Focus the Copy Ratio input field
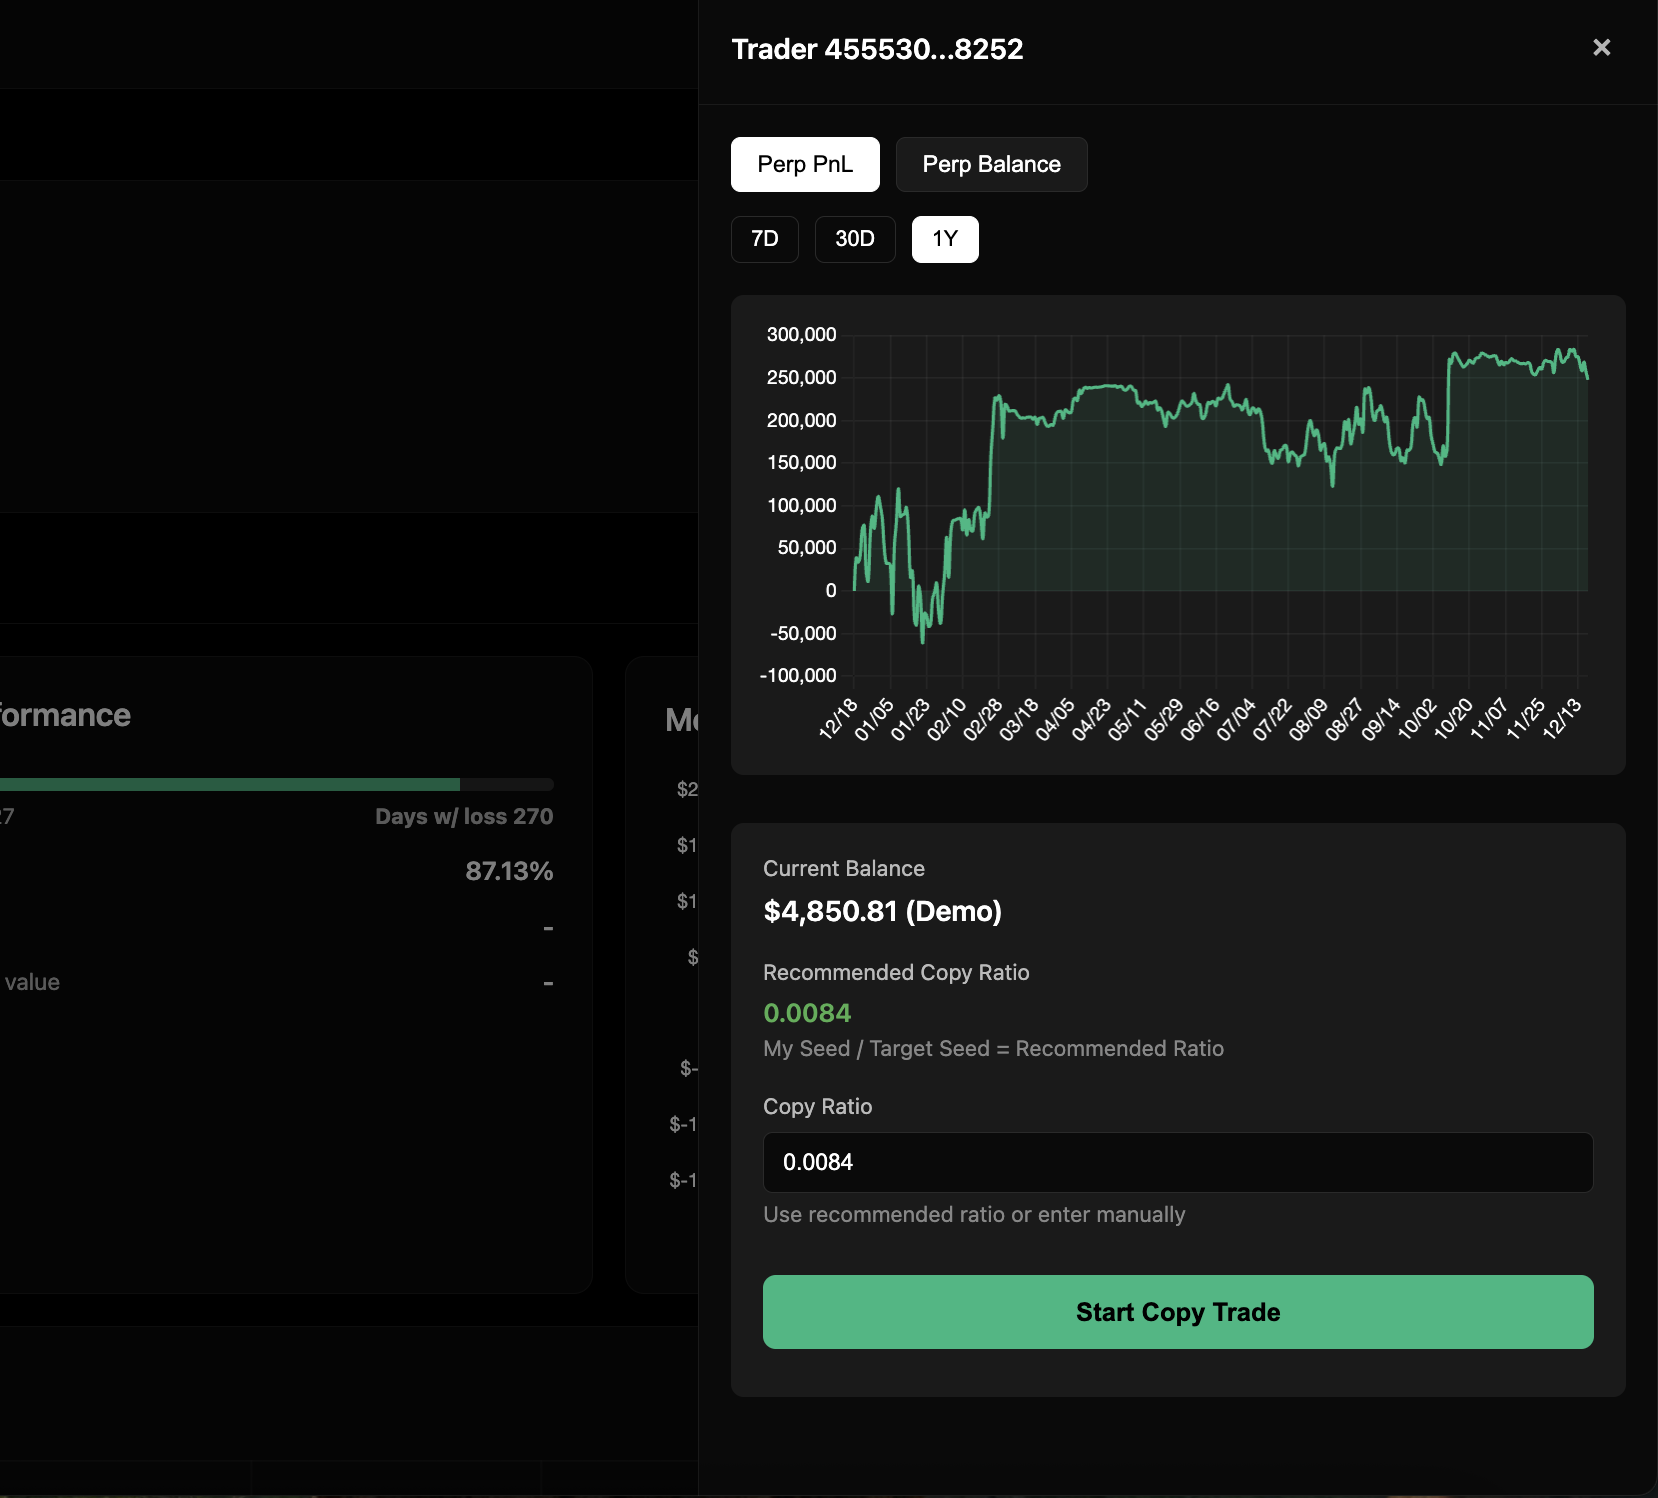Image resolution: width=1658 pixels, height=1498 pixels. [1178, 1162]
